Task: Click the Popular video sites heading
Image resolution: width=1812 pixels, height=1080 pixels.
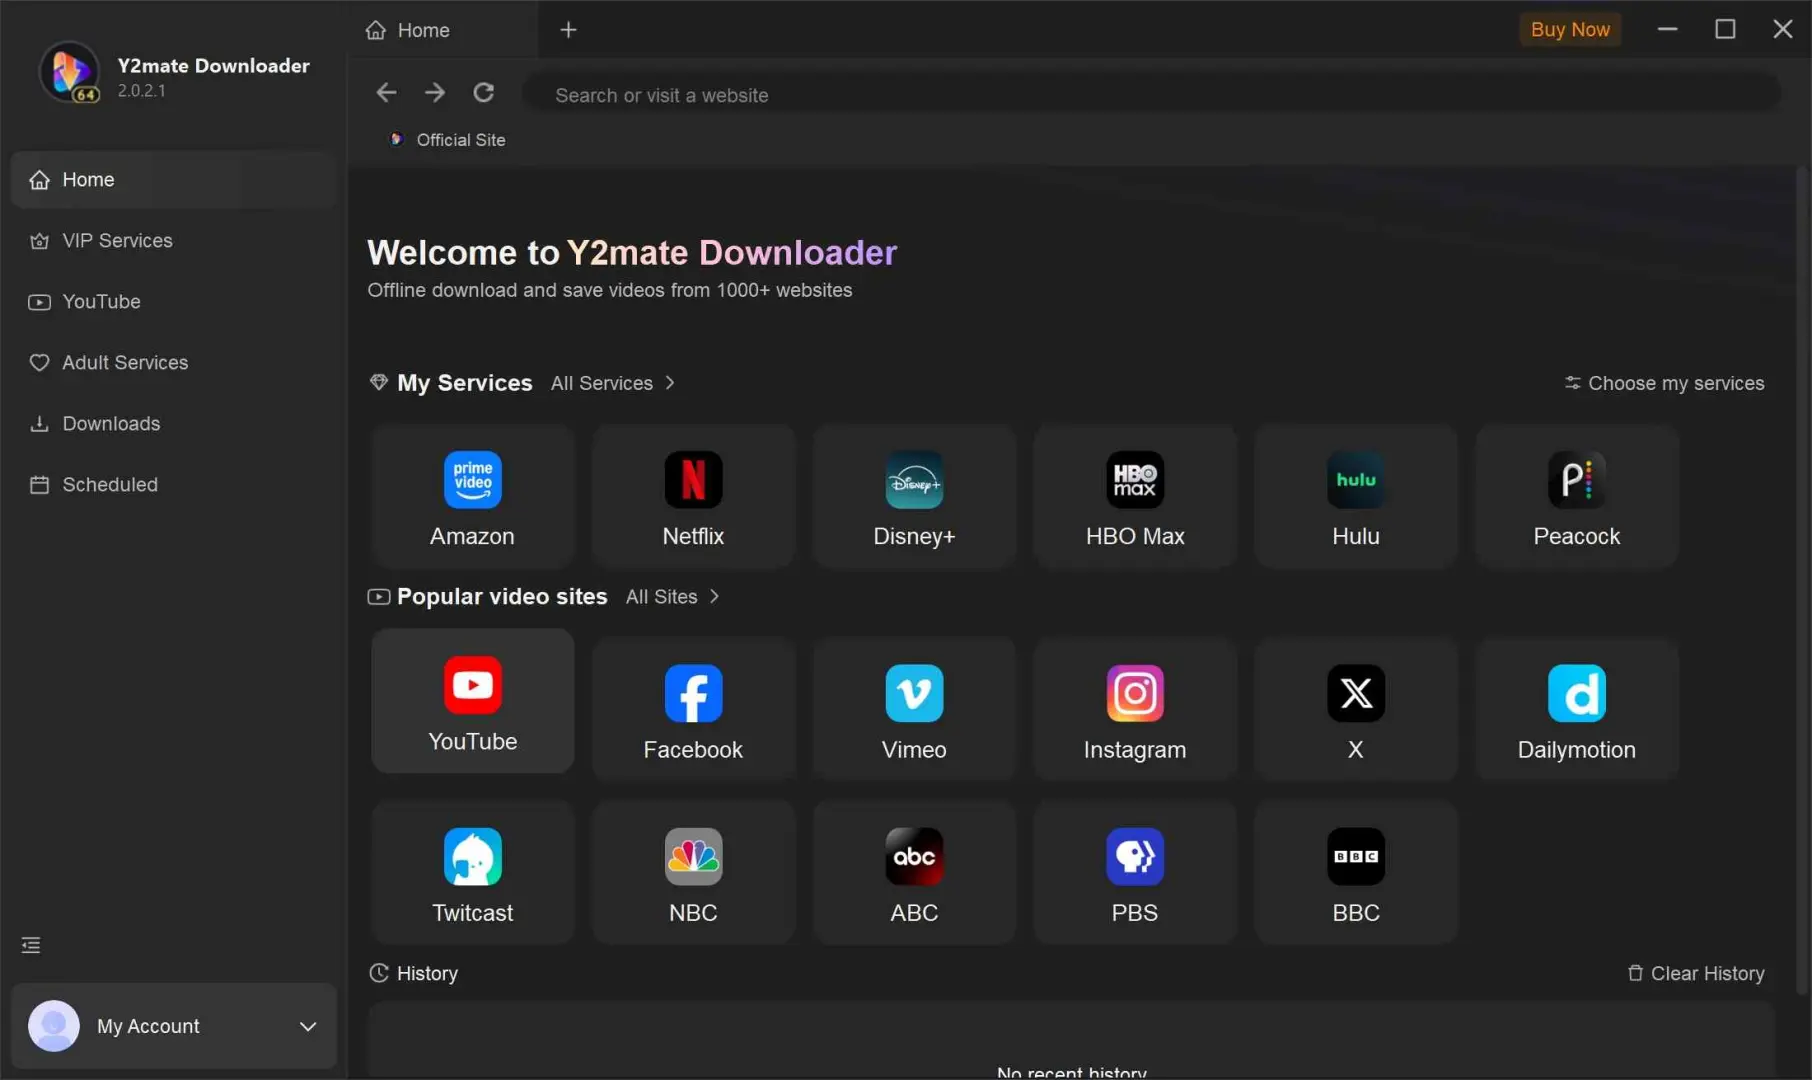Action: pos(502,597)
